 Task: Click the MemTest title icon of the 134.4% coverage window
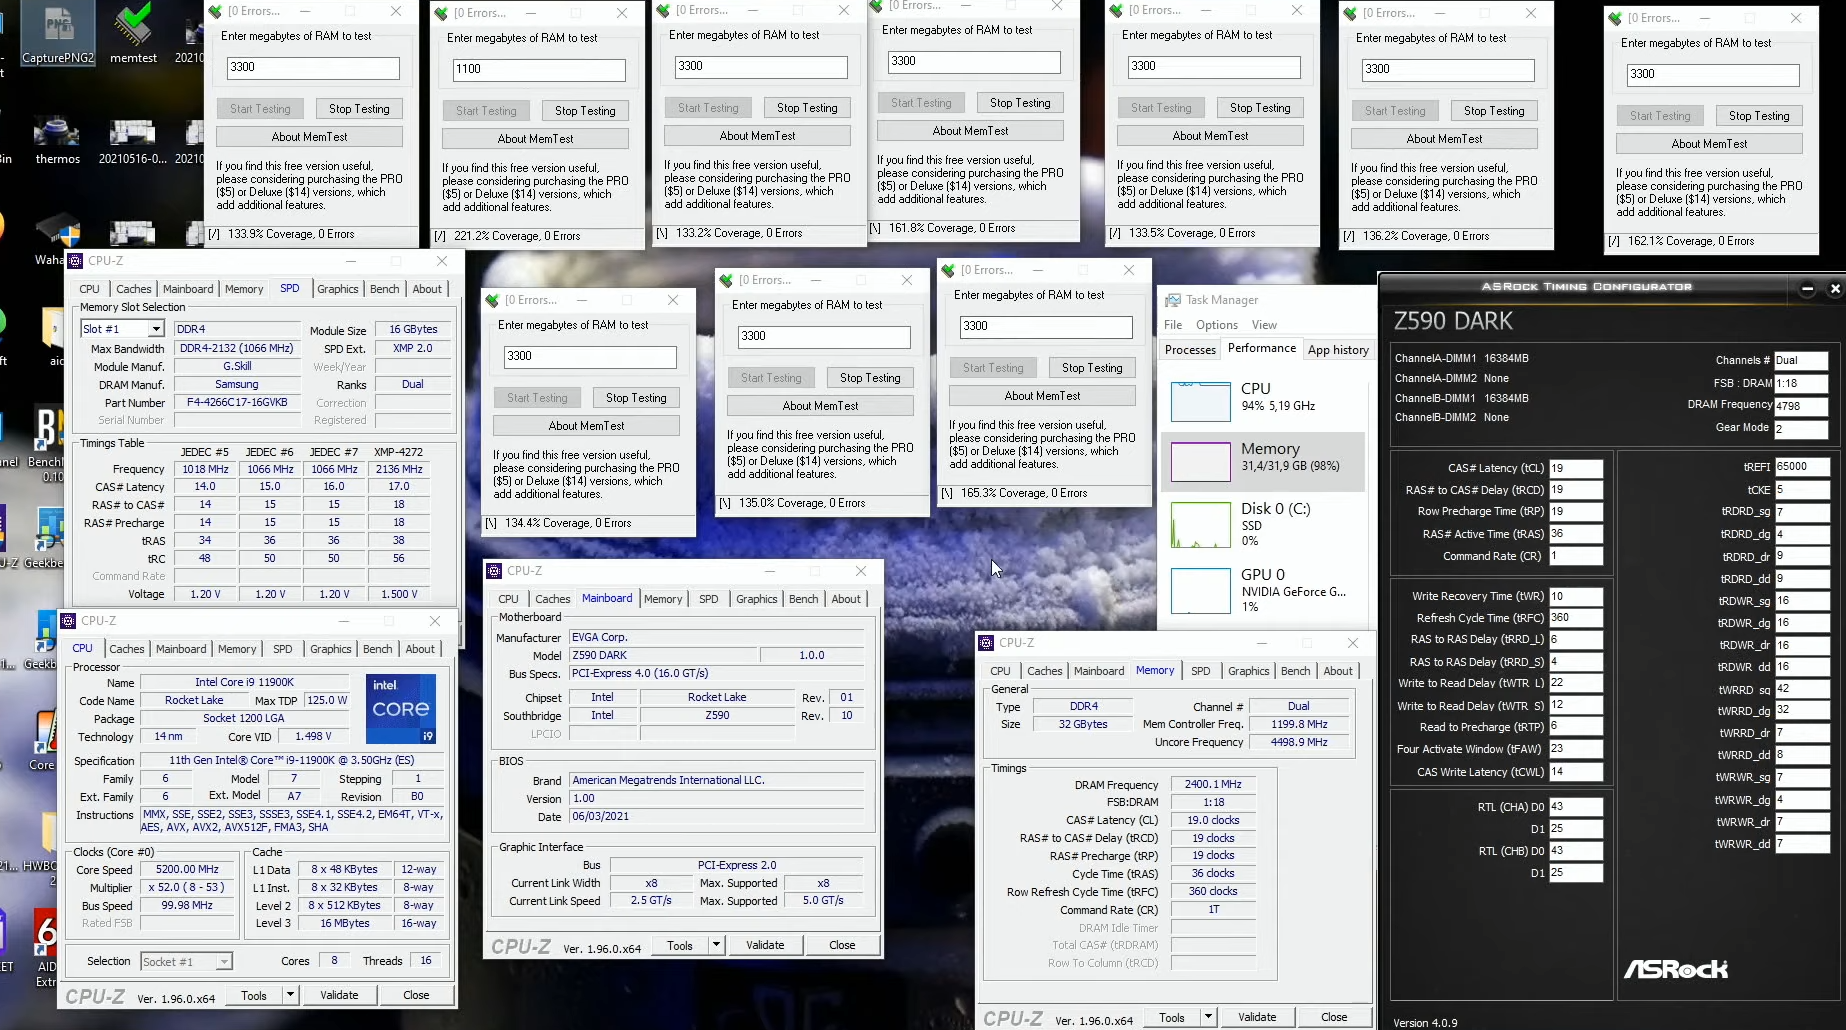point(492,300)
